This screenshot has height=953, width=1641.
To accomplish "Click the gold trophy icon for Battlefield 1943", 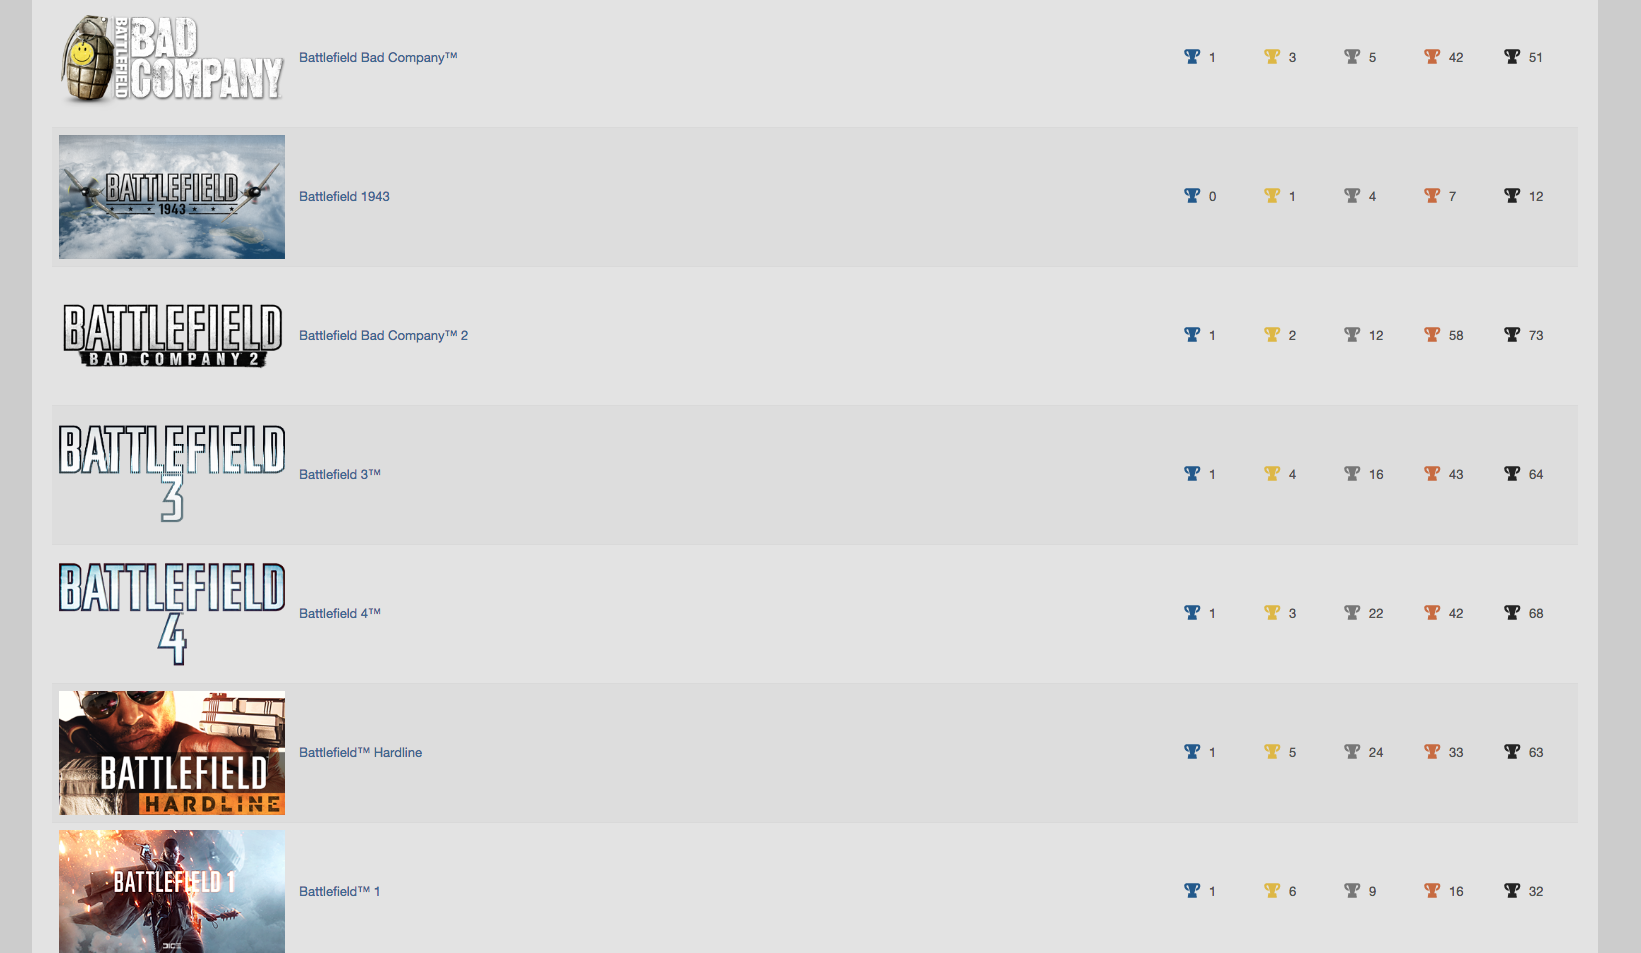I will click(x=1272, y=196).
